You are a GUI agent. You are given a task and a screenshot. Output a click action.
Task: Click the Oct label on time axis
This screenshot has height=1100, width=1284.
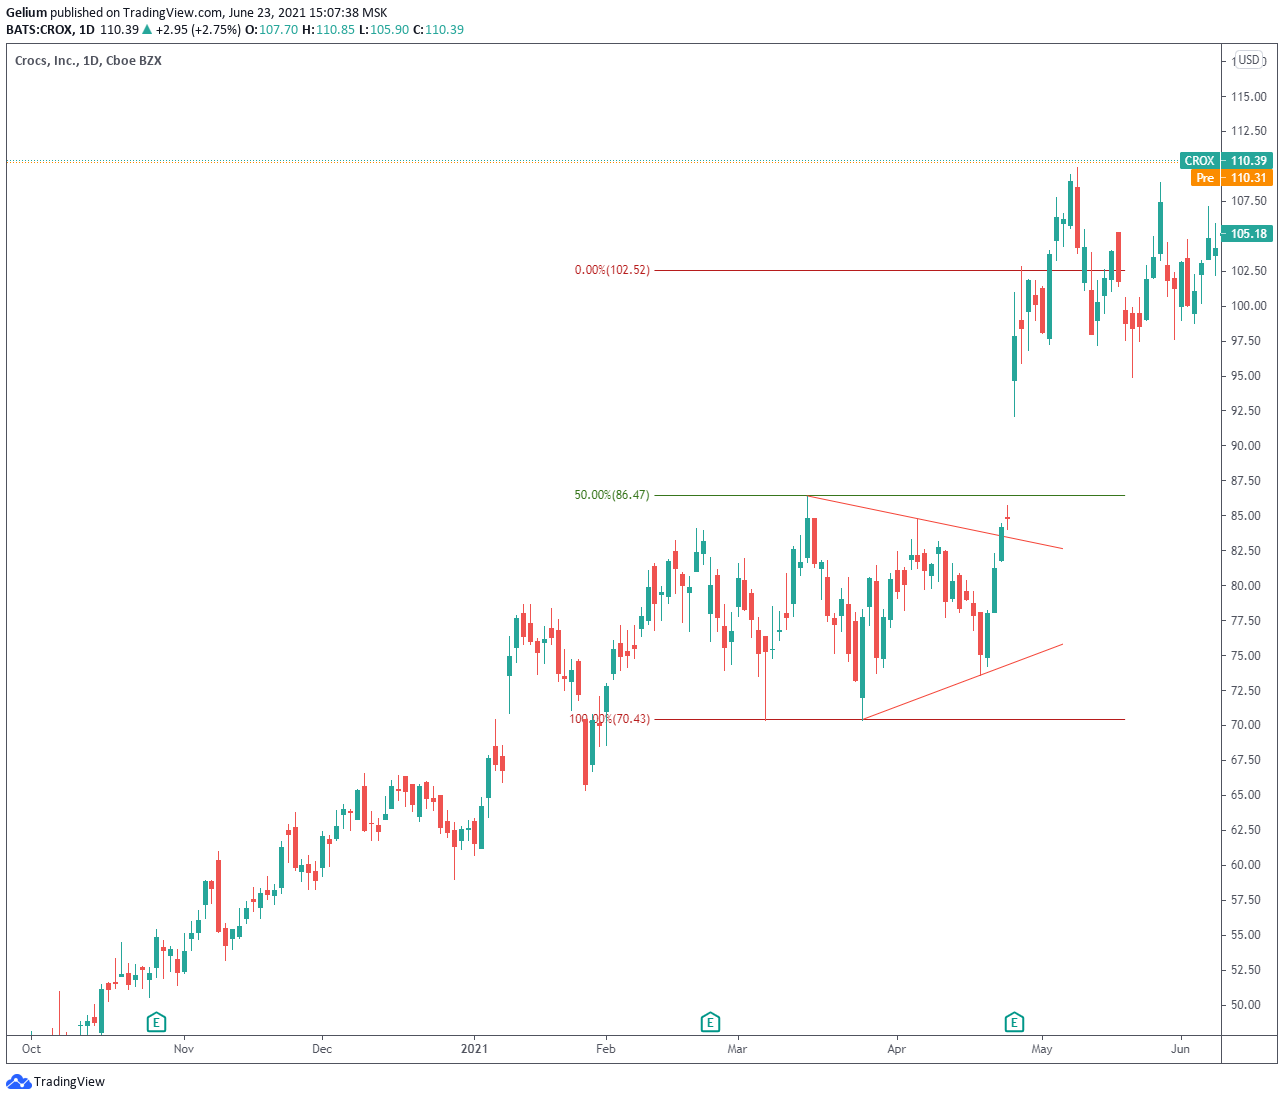tap(31, 1049)
